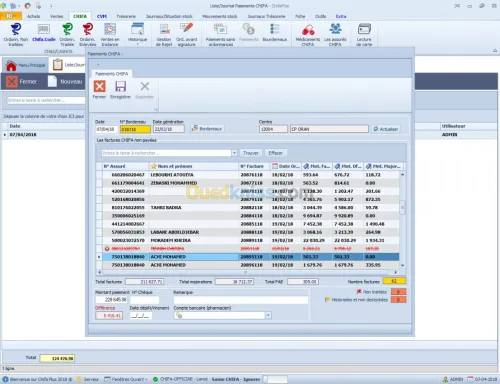This screenshot has height=384, width=500.
Task: Click the Bordereaux button next to Date génération
Action: coord(207,129)
